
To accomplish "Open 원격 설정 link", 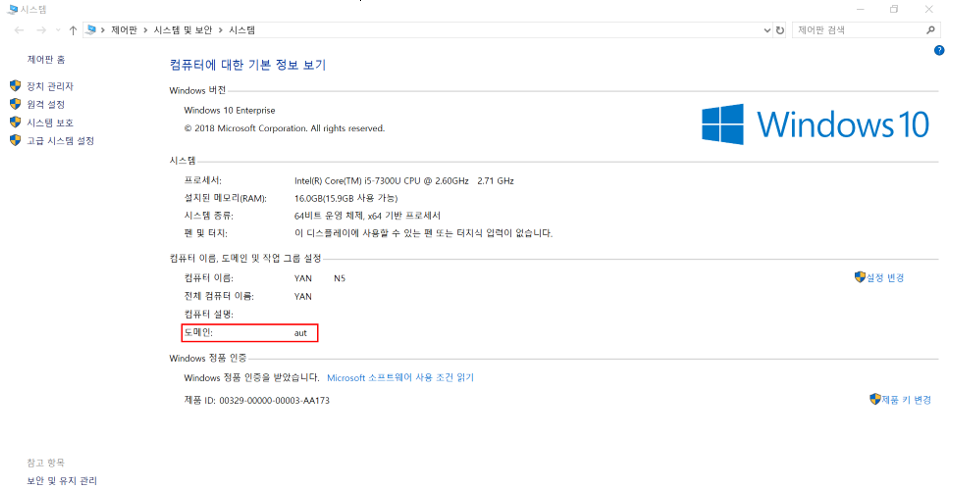I will click(46, 104).
